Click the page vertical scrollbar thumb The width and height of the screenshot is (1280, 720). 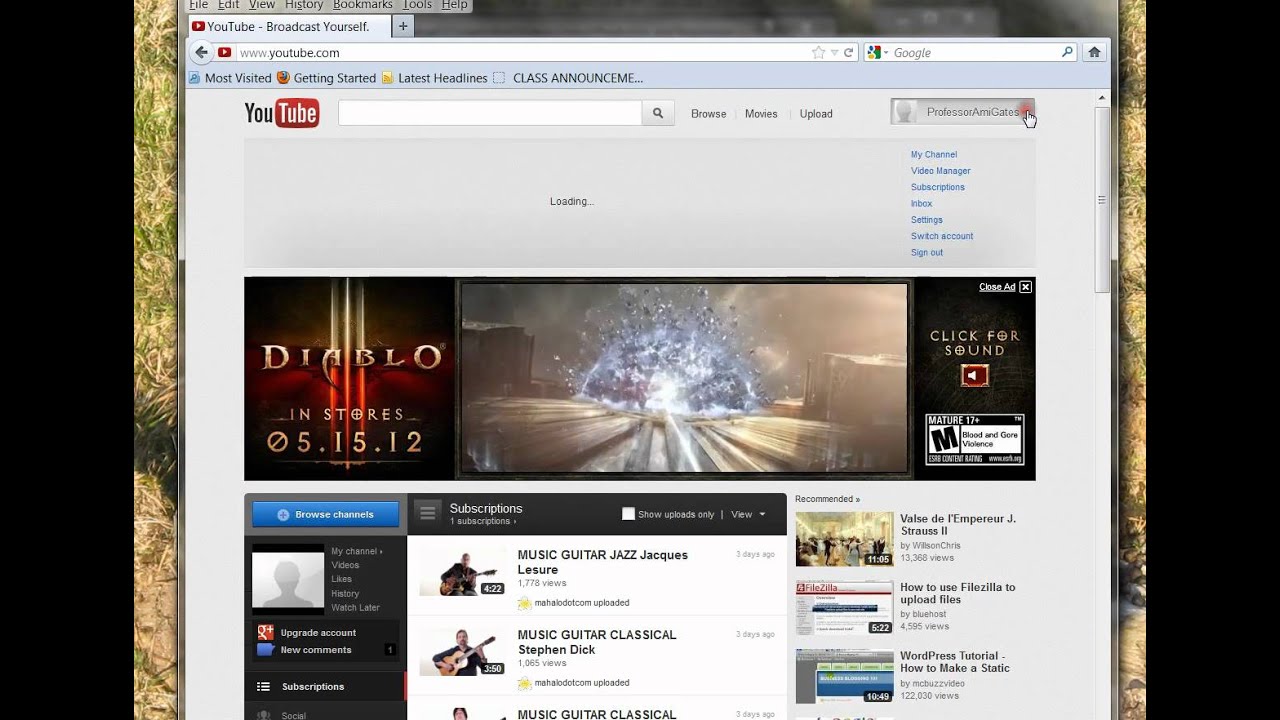click(x=1102, y=200)
